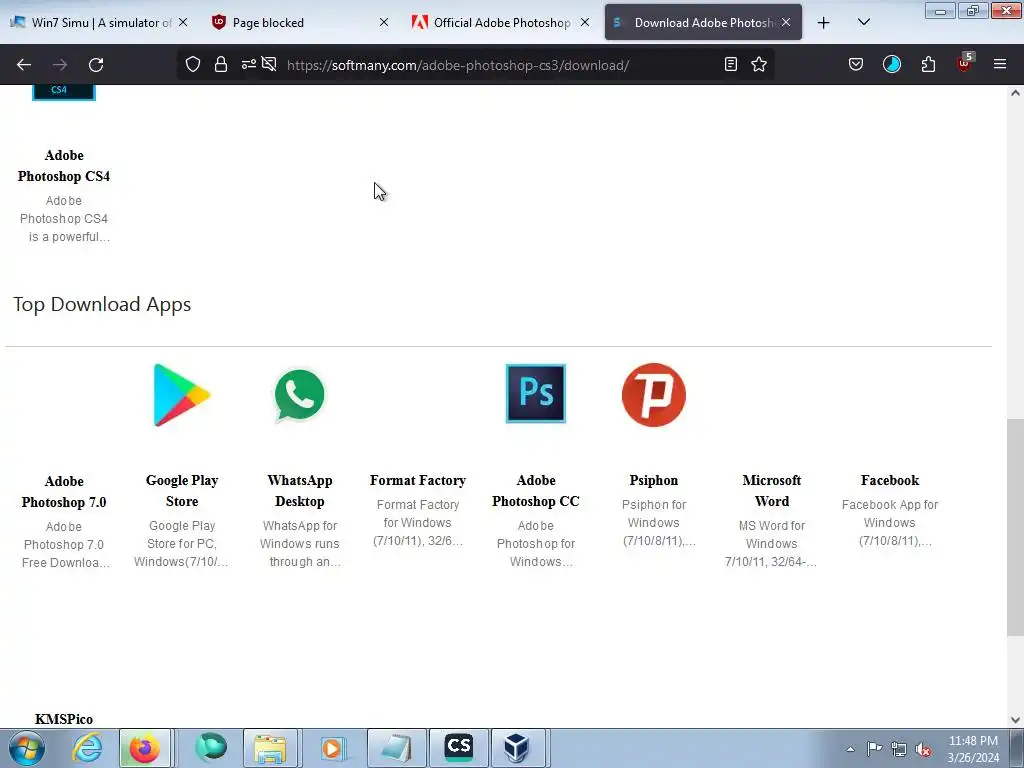Open the VirtualBox taskbar icon

click(x=517, y=748)
